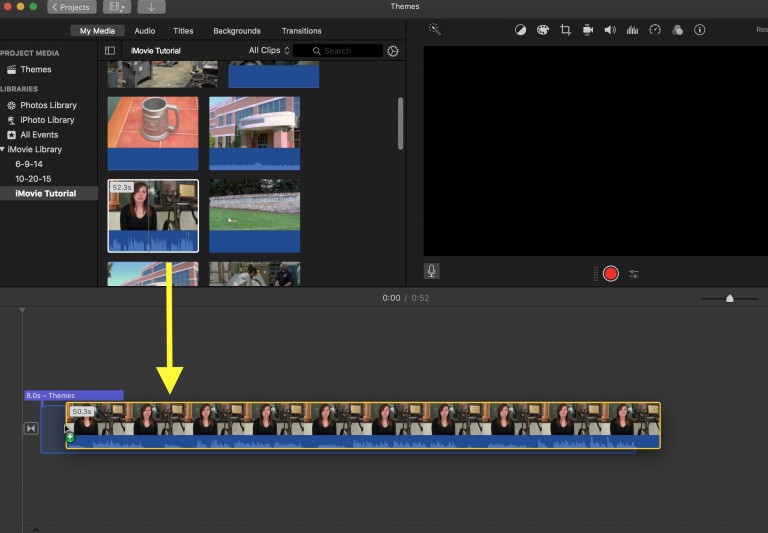768x533 pixels.
Task: Open the color correction palette tool
Action: click(543, 30)
